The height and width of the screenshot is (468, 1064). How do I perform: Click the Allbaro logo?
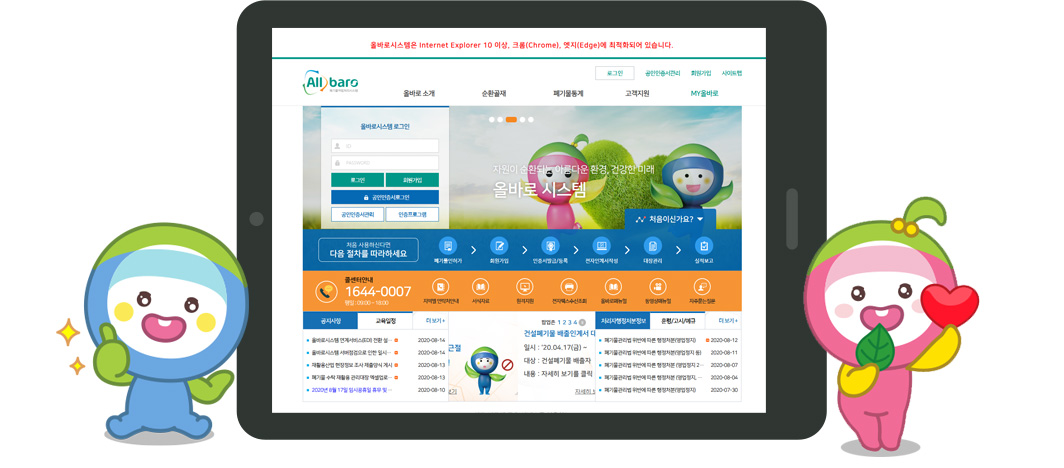coord(330,81)
